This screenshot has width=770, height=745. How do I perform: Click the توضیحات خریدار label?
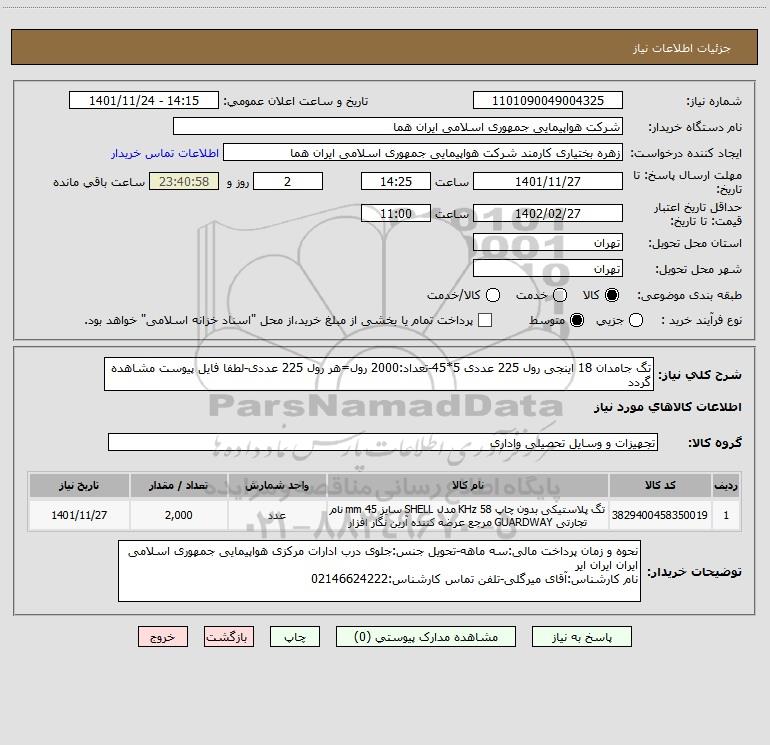pyautogui.click(x=694, y=572)
